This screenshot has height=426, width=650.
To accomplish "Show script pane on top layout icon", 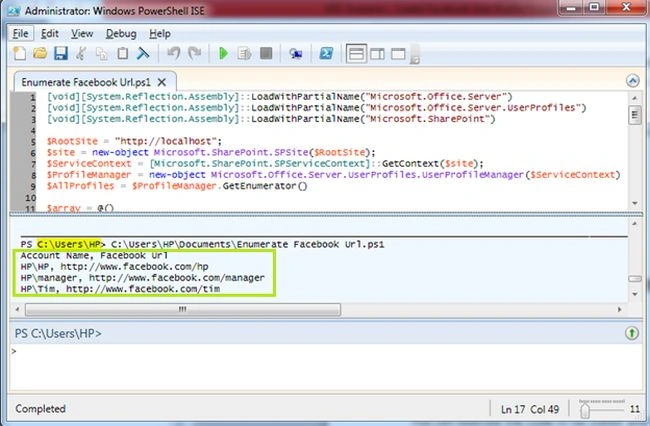I will [x=357, y=54].
